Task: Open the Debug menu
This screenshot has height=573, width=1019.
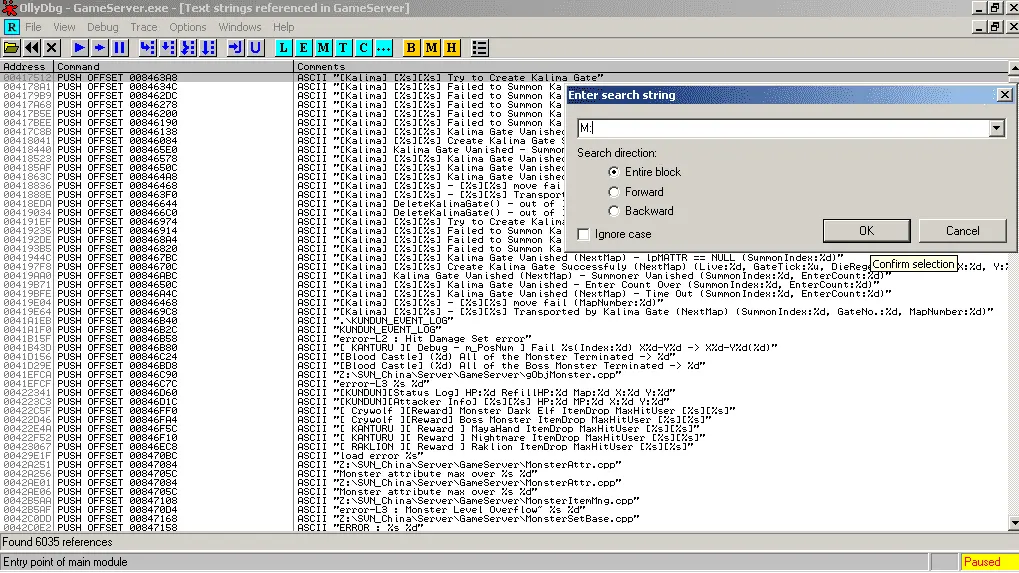Action: [103, 27]
